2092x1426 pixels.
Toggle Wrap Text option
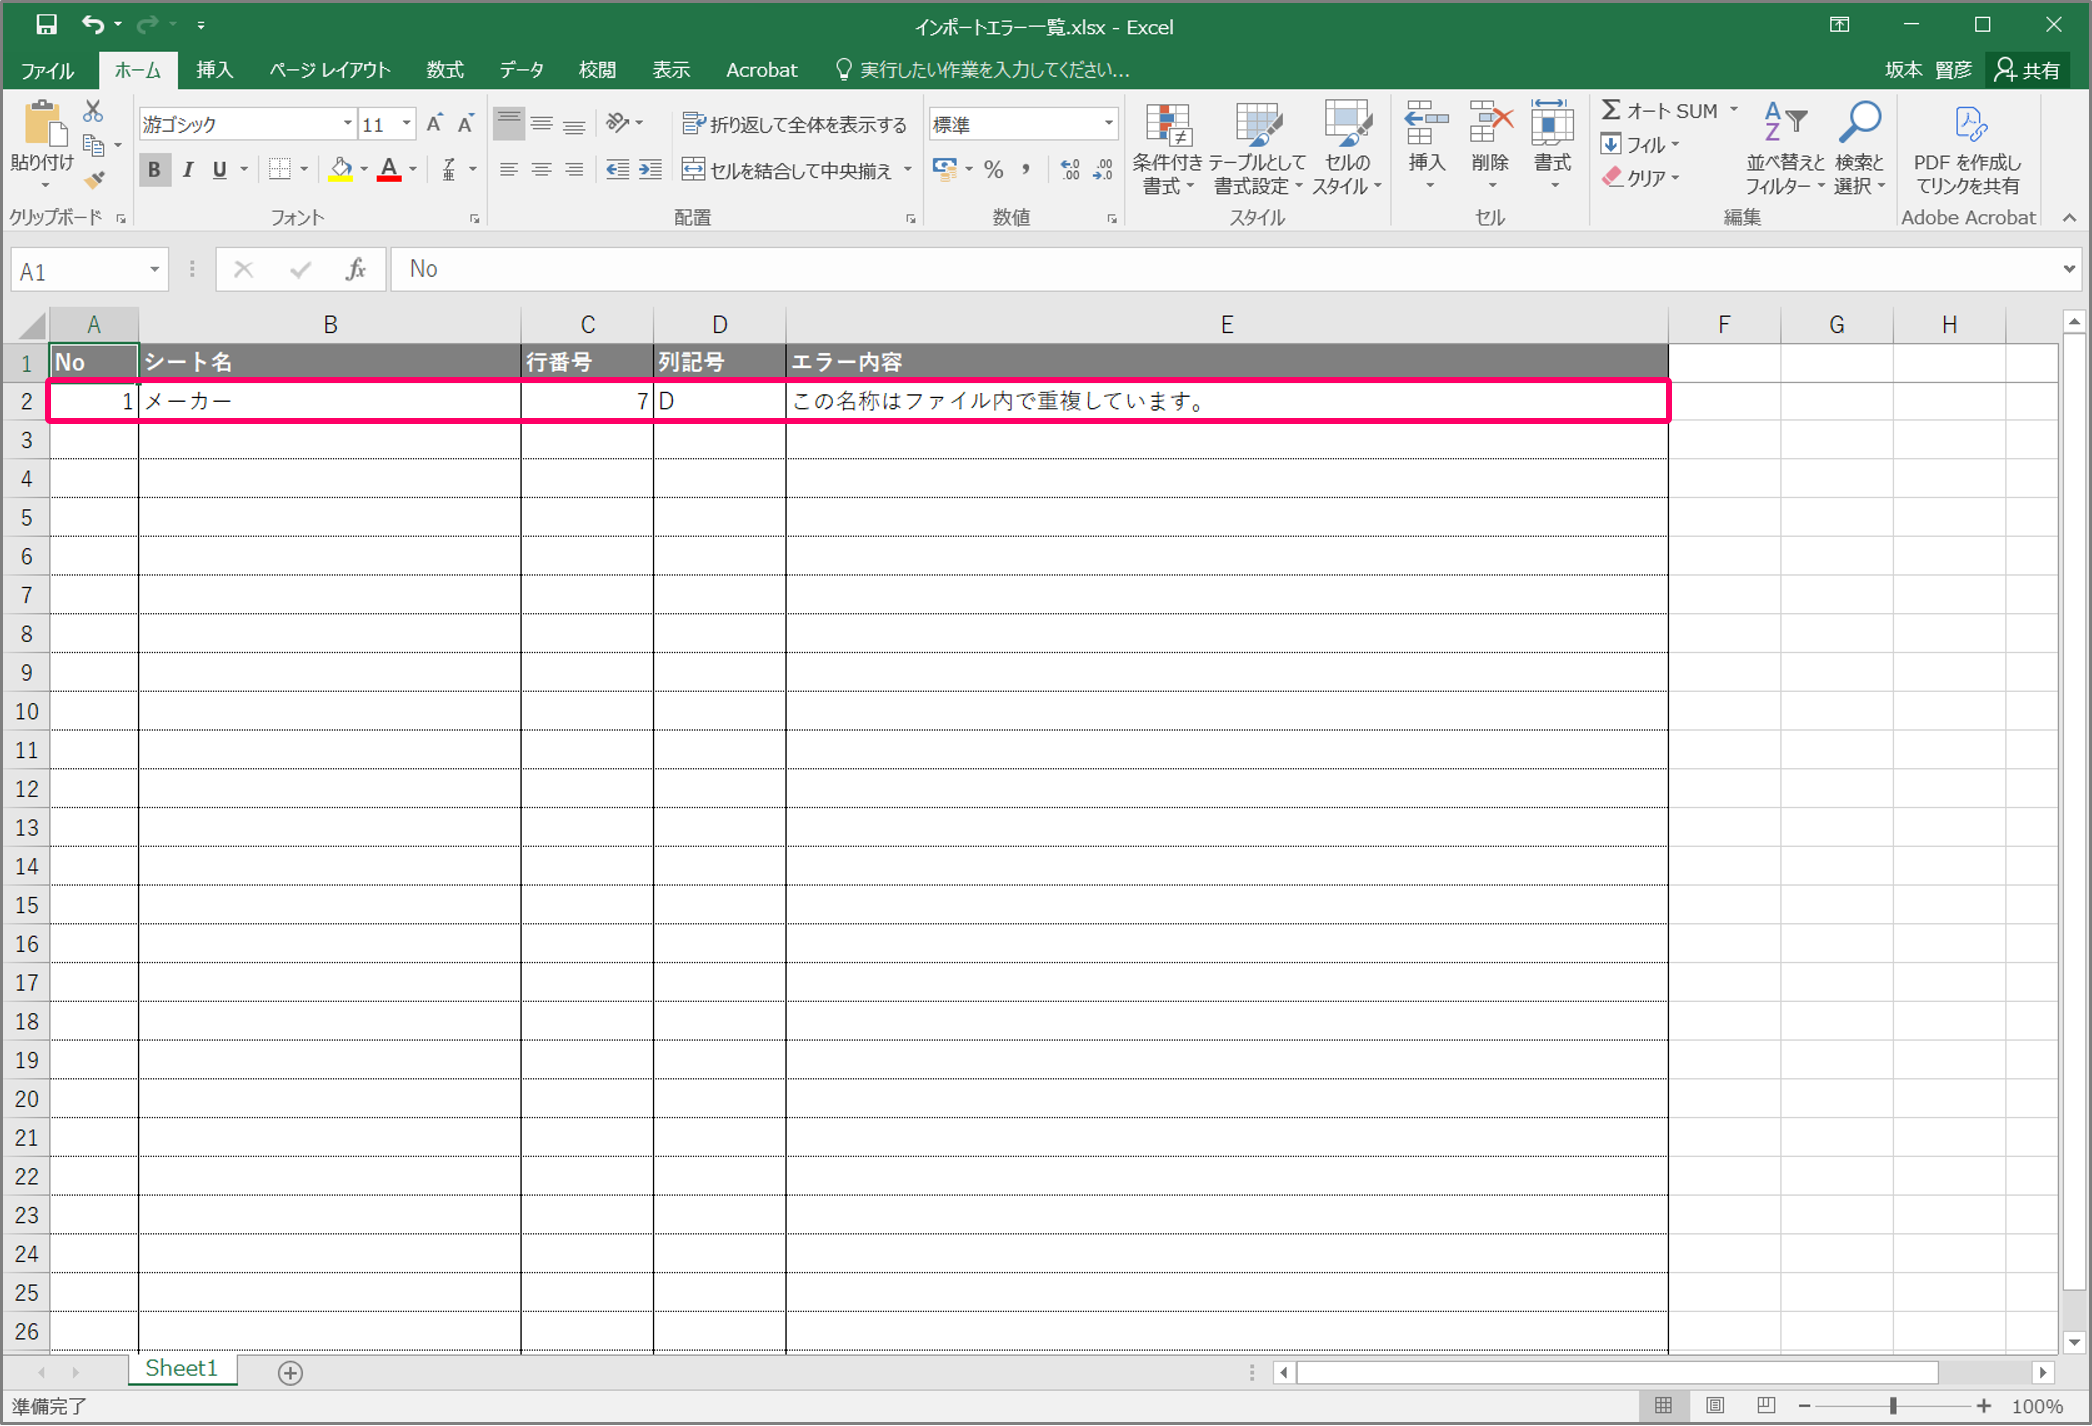795,124
